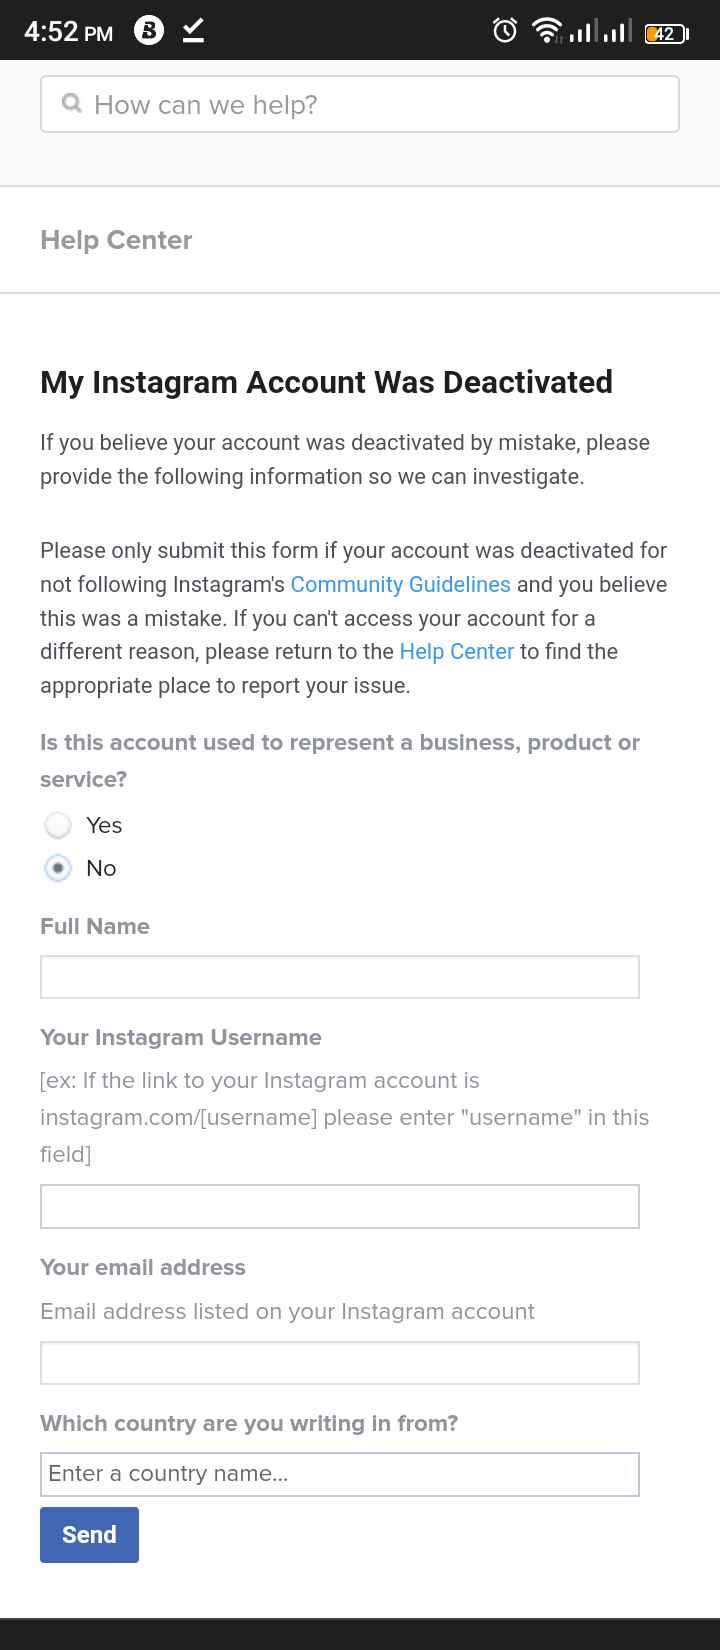The width and height of the screenshot is (720, 1650).
Task: Open the country name combo box
Action: tap(340, 1474)
